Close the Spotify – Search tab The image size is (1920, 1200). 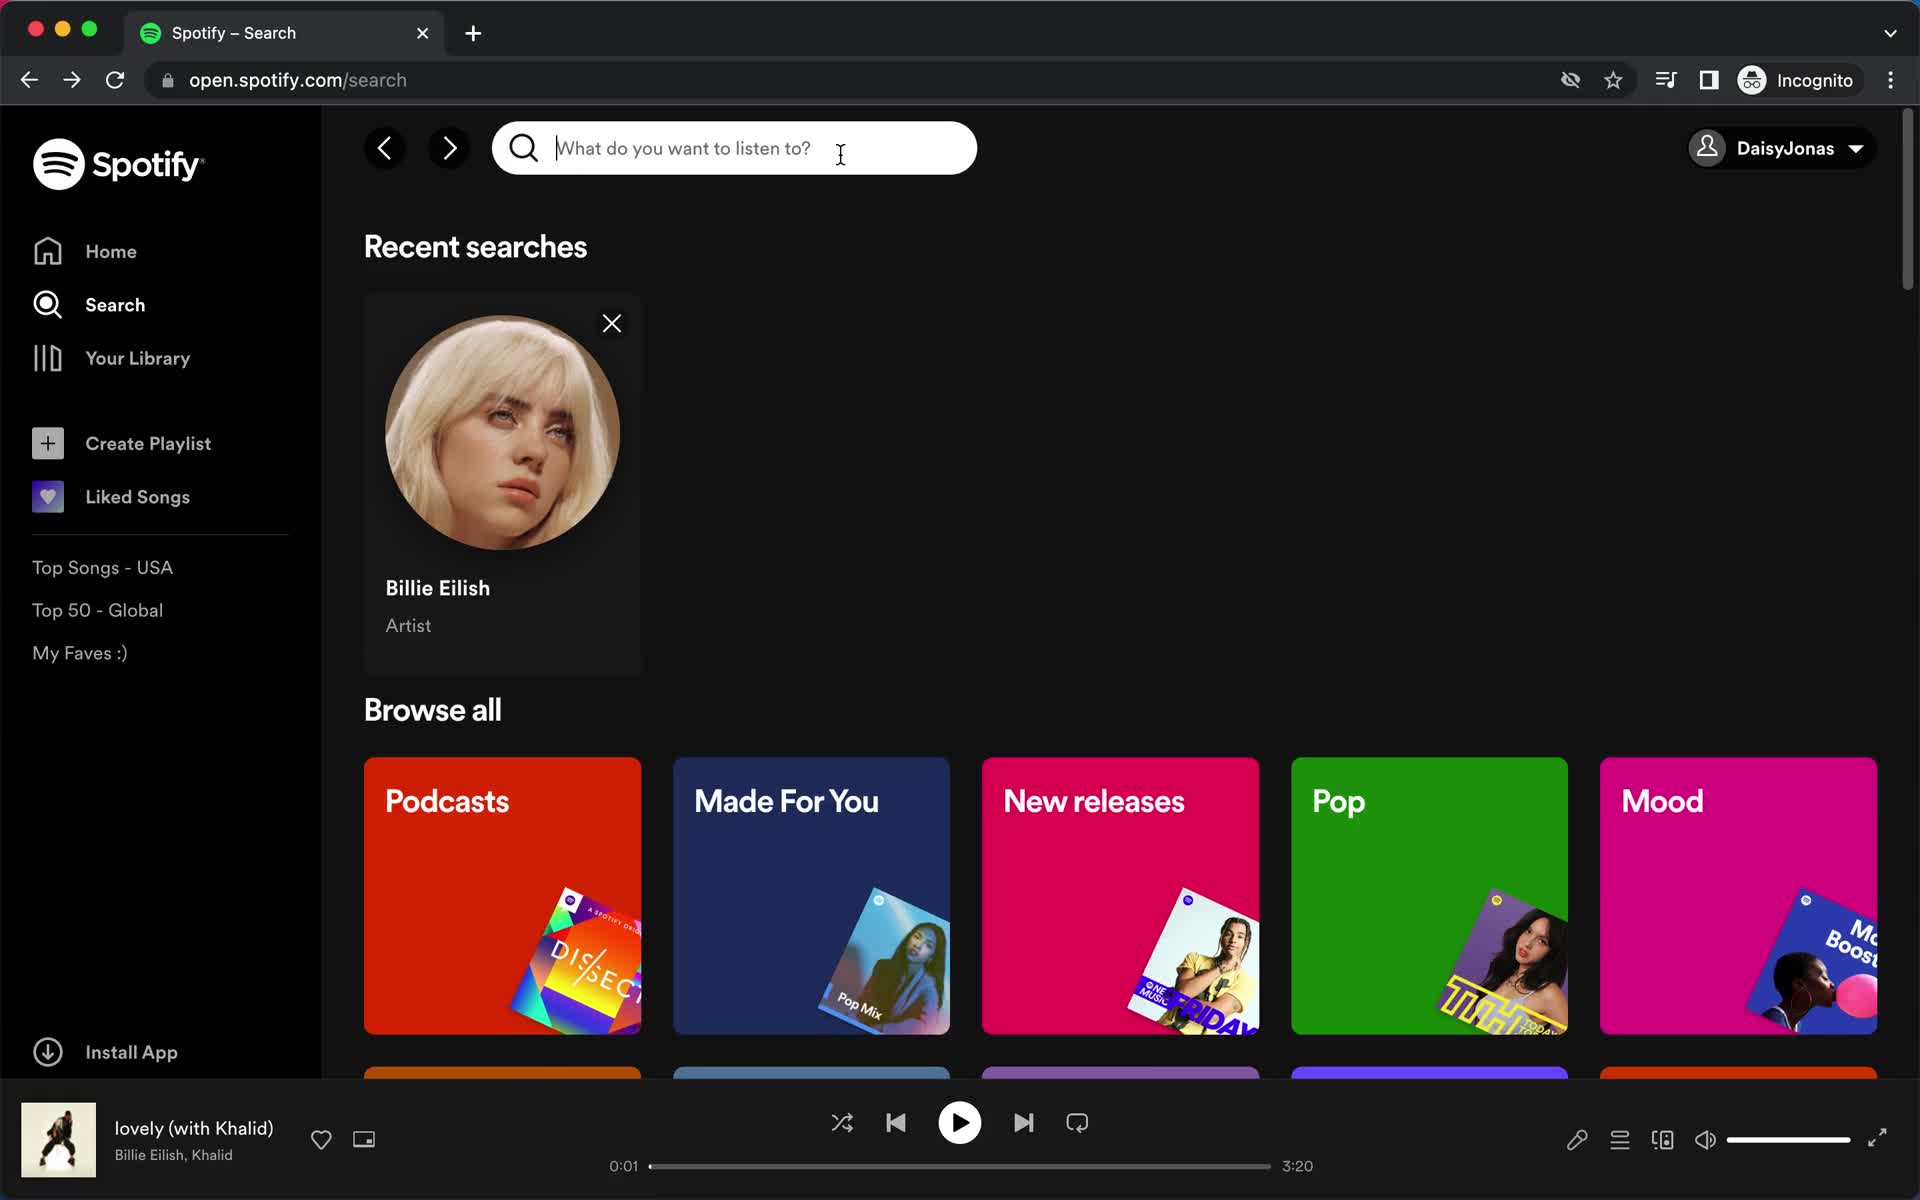[422, 33]
